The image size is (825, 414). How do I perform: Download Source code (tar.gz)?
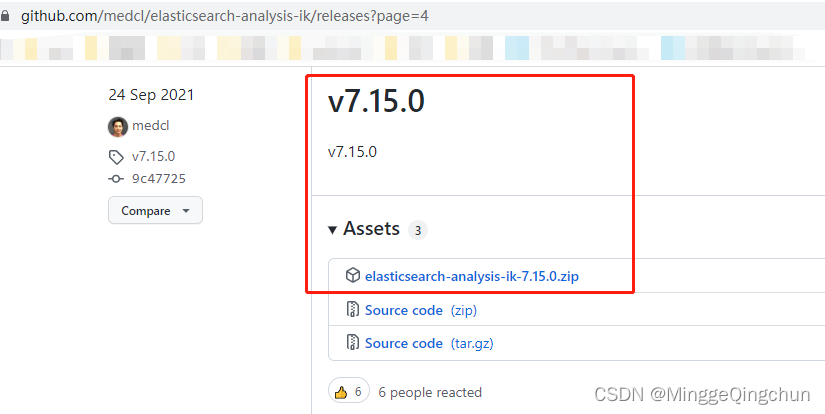click(x=429, y=344)
